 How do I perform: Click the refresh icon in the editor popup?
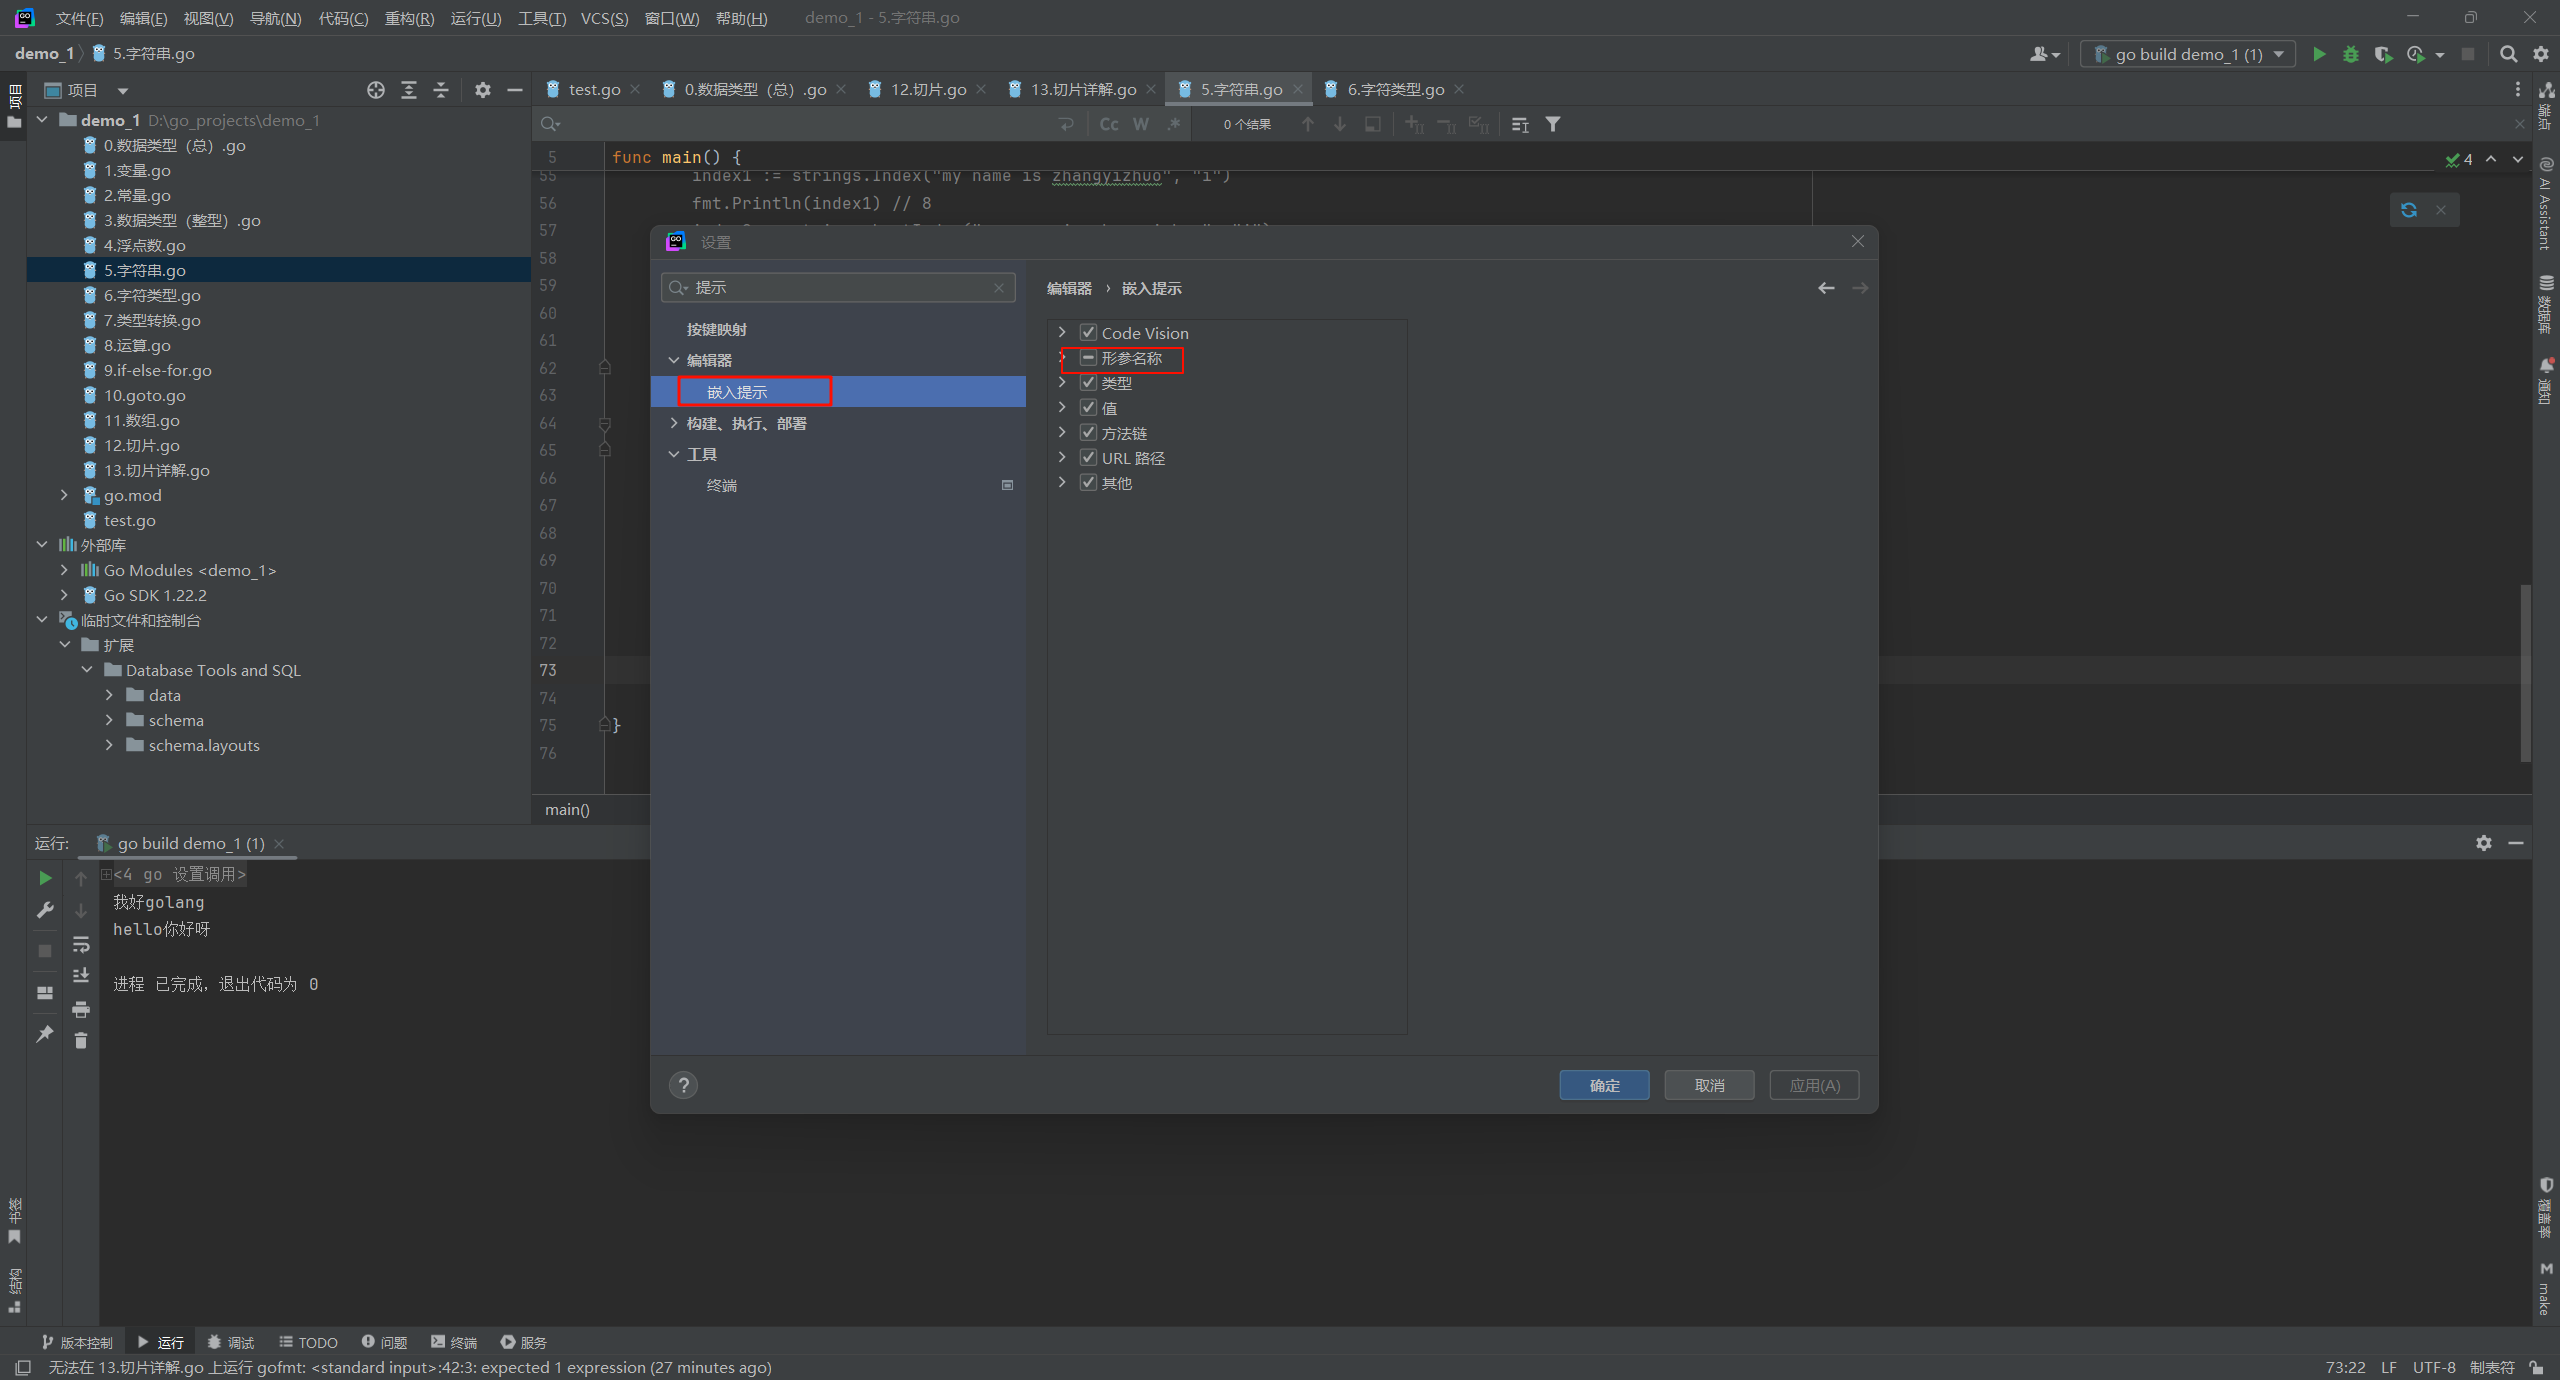click(x=2409, y=210)
